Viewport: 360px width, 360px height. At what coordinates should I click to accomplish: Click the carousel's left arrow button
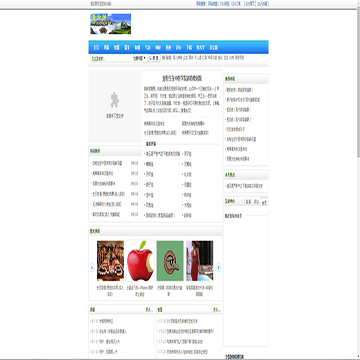(92, 267)
